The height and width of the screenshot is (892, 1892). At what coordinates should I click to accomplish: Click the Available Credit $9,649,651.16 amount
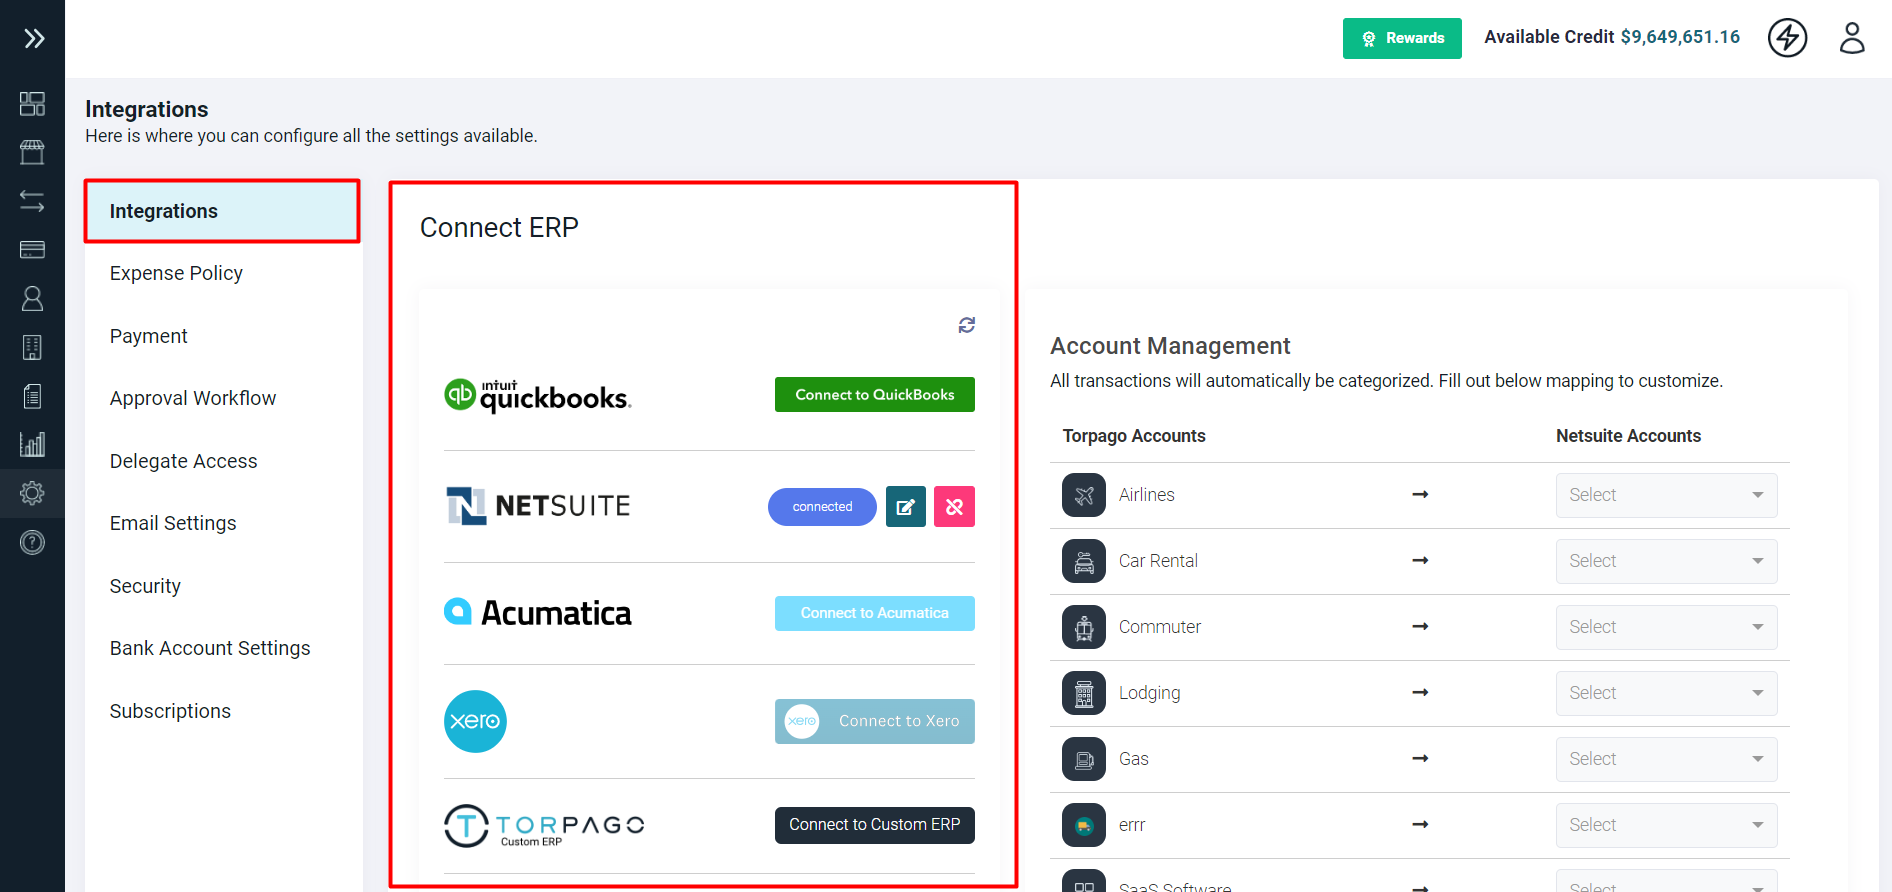pyautogui.click(x=1680, y=37)
